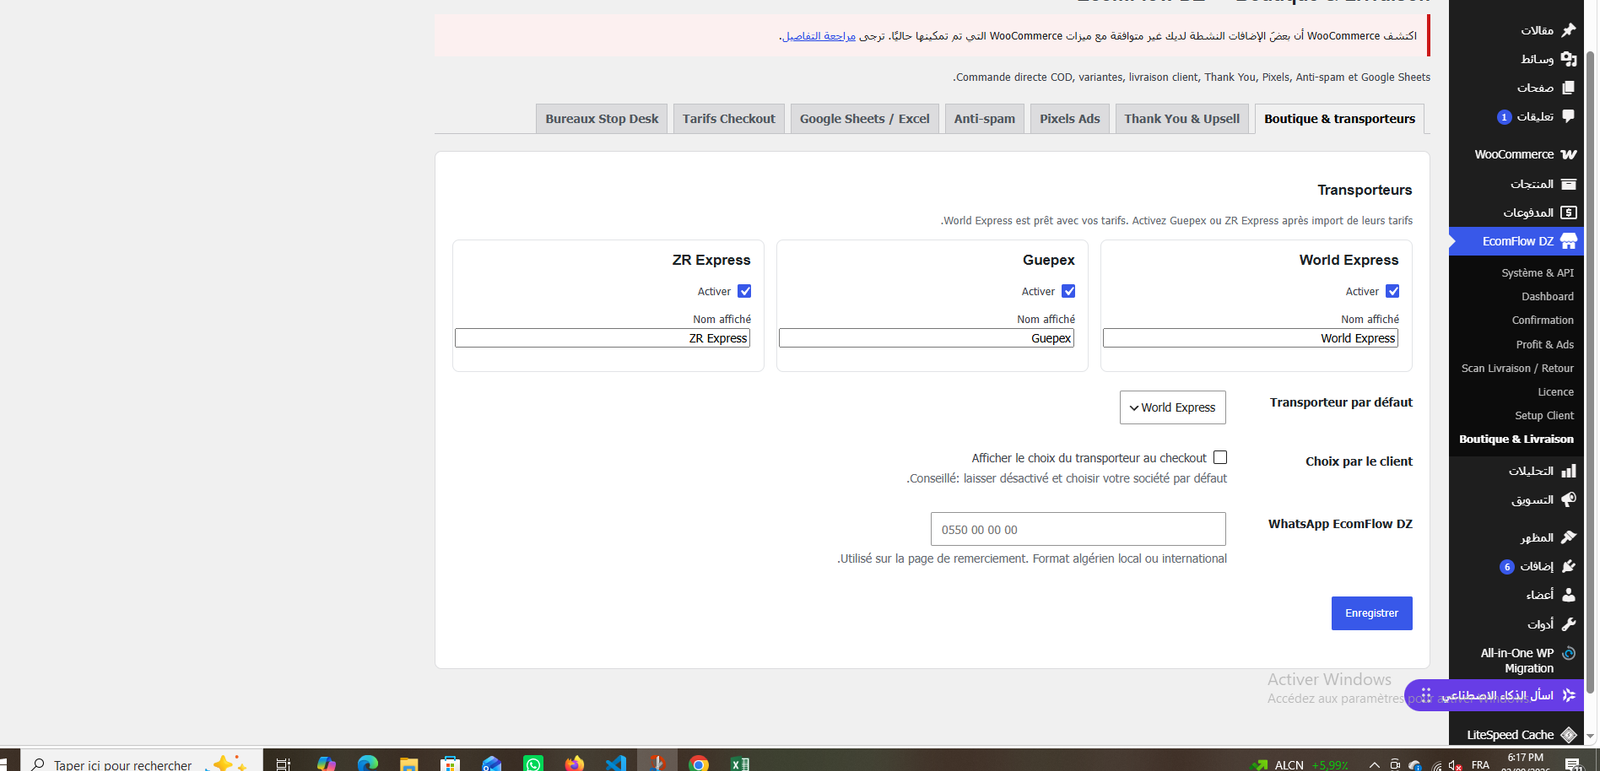Toggle Activer checkbox for Guepex
Screen dimensions: 1600x771
[x=1068, y=291]
